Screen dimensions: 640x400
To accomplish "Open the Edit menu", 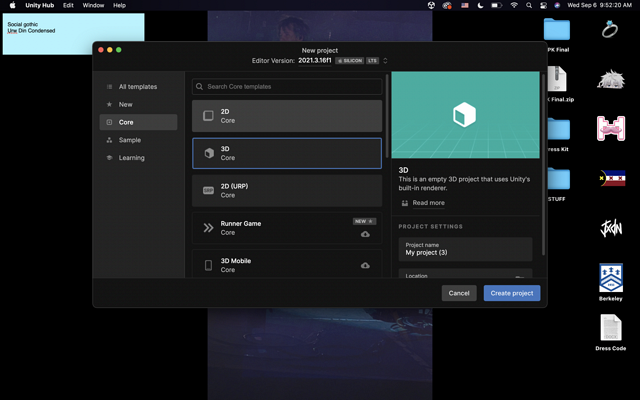I will tap(68, 5).
